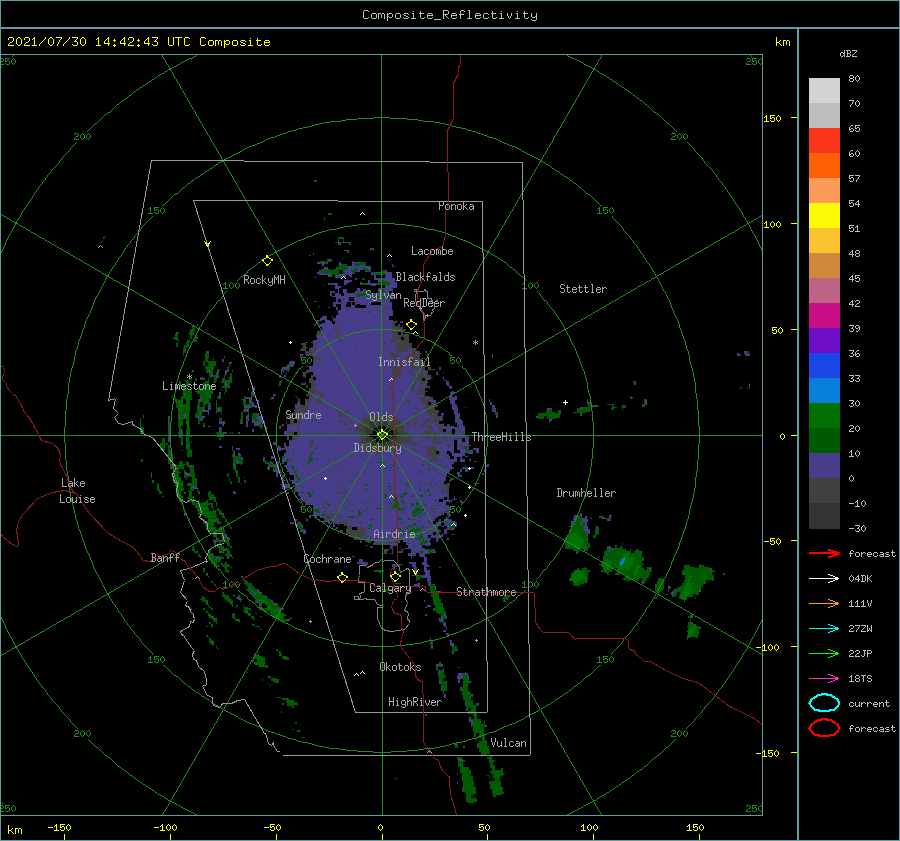Click the Drumheller label
Screen dimensions: 900x841
[586, 493]
